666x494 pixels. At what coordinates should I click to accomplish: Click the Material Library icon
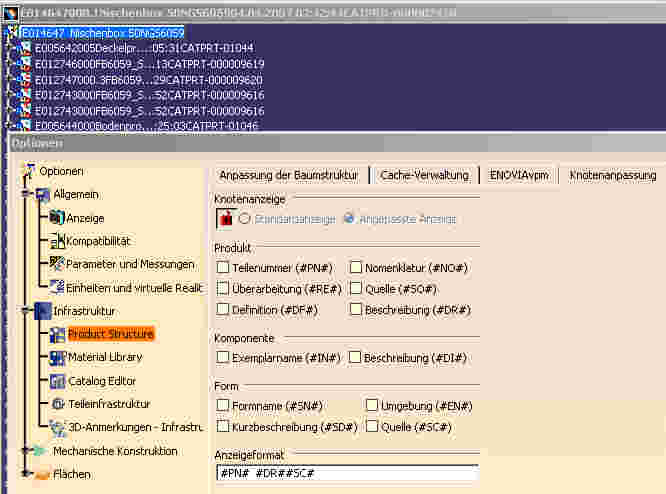click(57, 357)
